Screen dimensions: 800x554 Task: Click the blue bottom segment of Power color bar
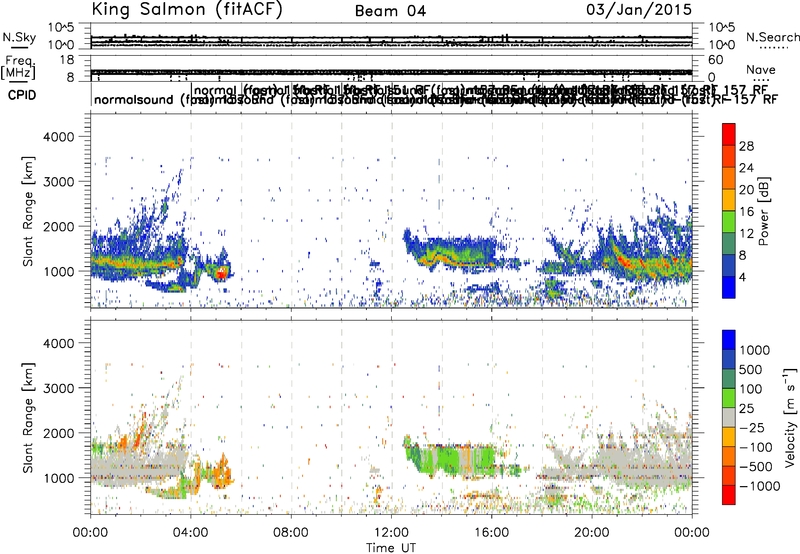coord(729,290)
